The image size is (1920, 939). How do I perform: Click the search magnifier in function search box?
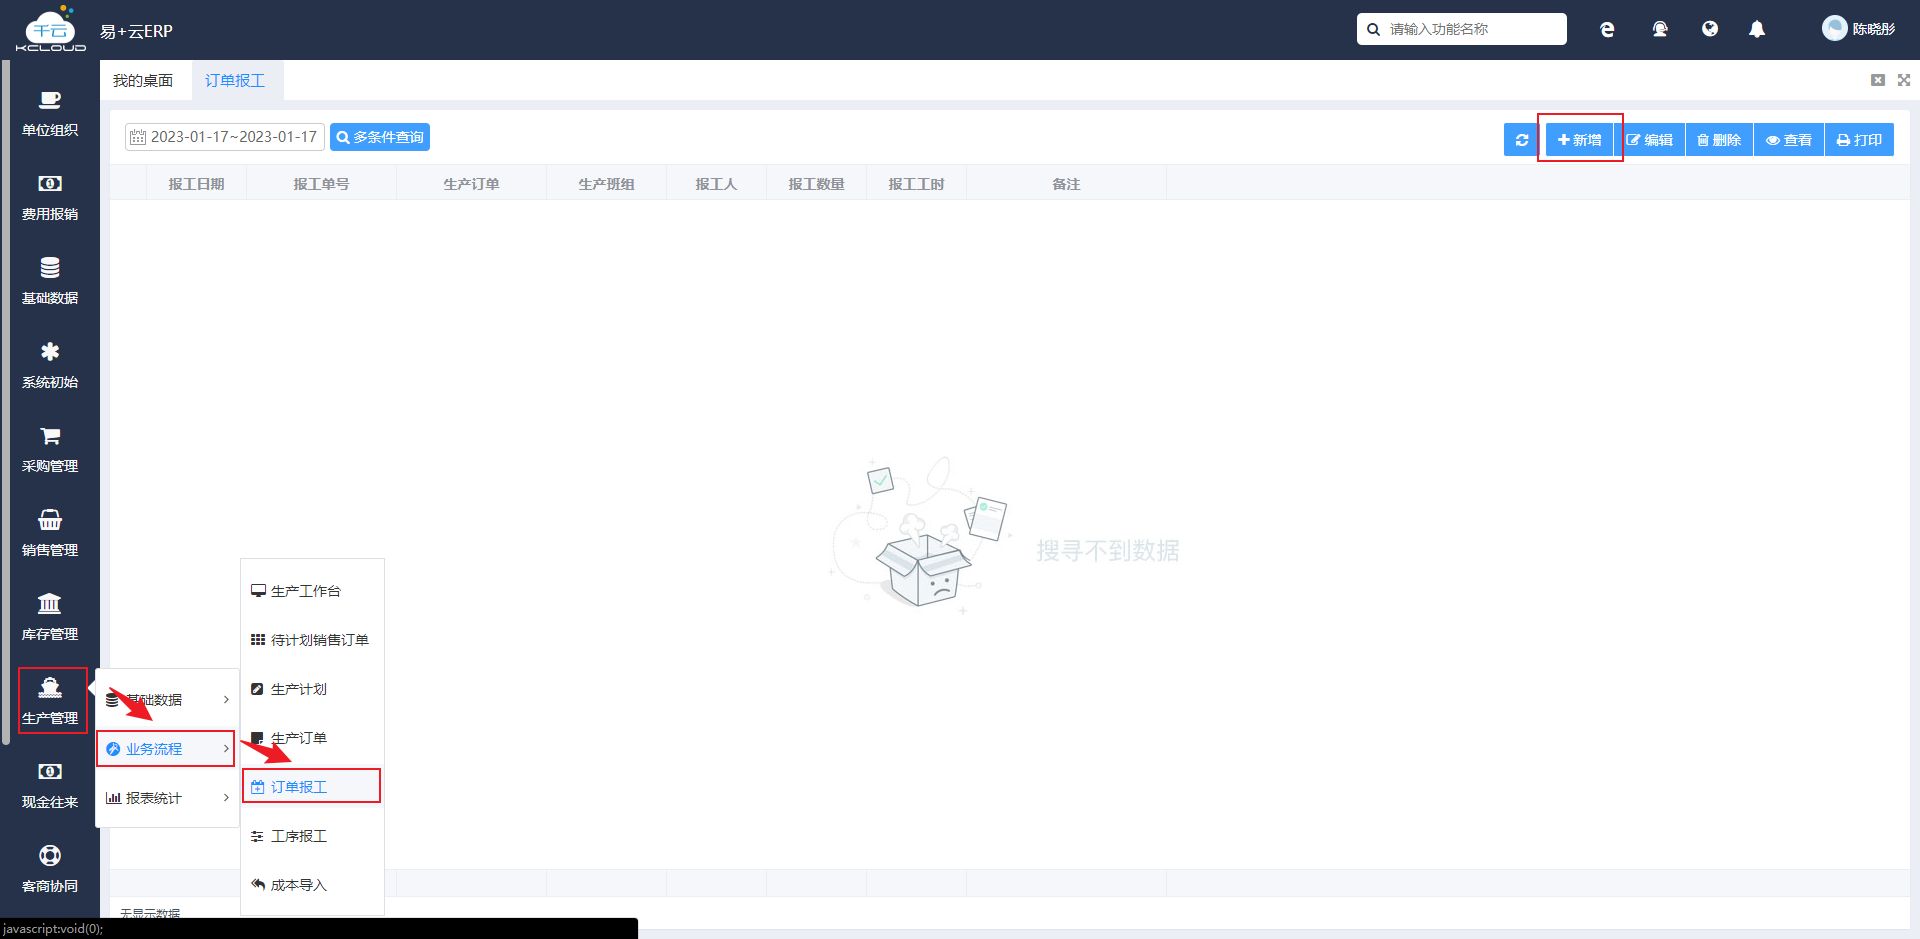(x=1374, y=29)
